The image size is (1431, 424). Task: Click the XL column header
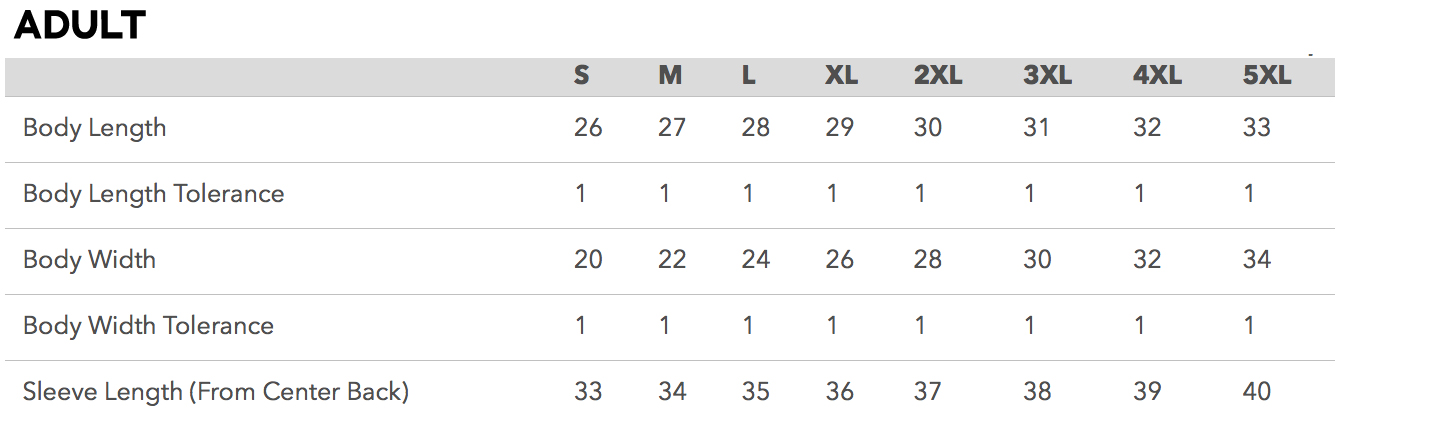tap(841, 76)
